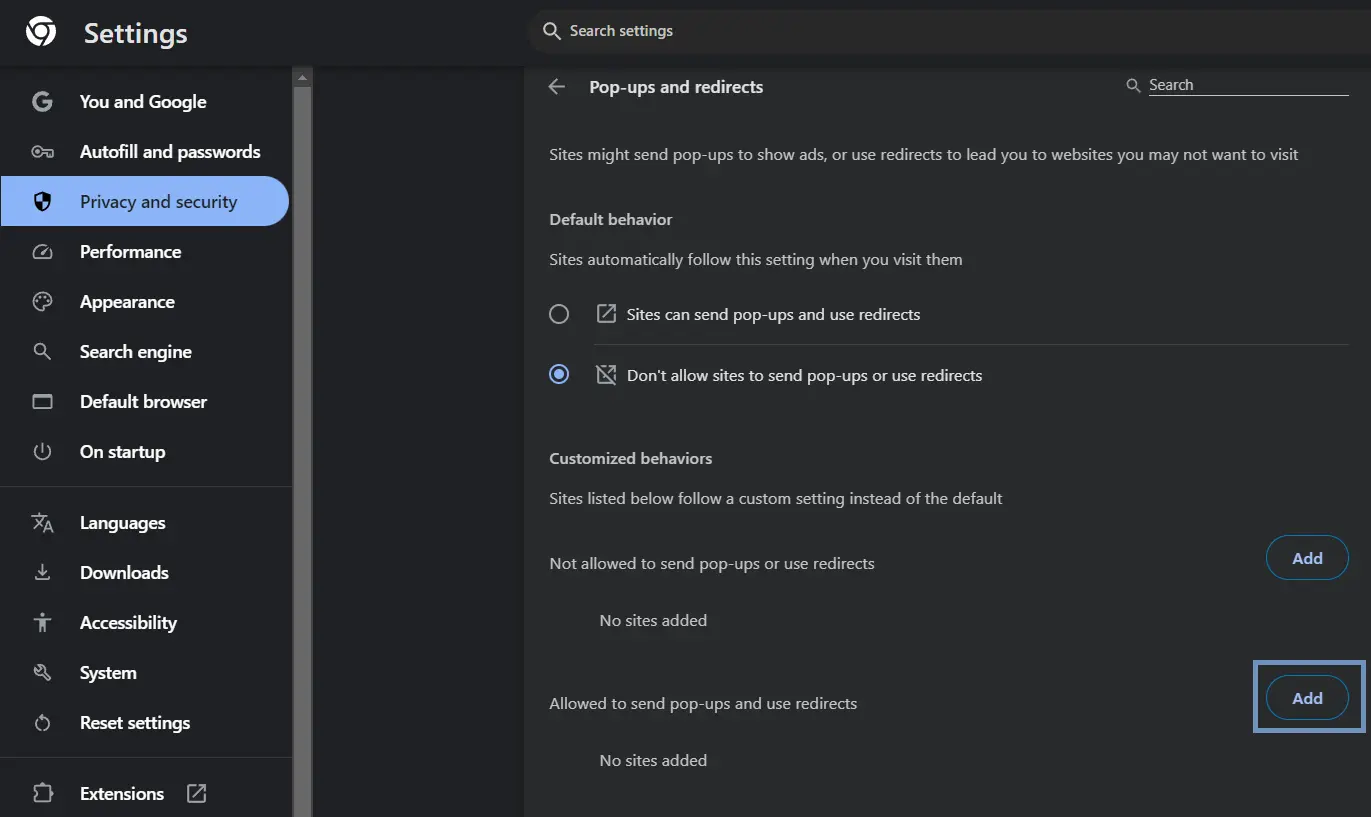Go to Search engine settings
Screen dimensions: 1371x817
(135, 352)
